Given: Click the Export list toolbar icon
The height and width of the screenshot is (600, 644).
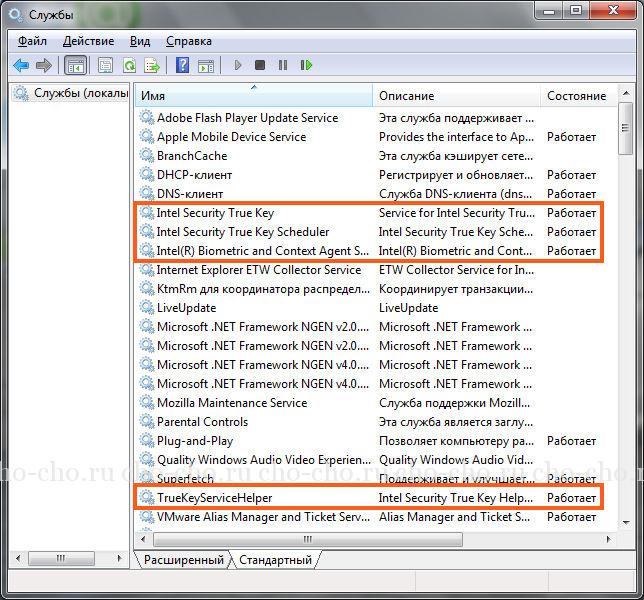Looking at the screenshot, I should (152, 65).
